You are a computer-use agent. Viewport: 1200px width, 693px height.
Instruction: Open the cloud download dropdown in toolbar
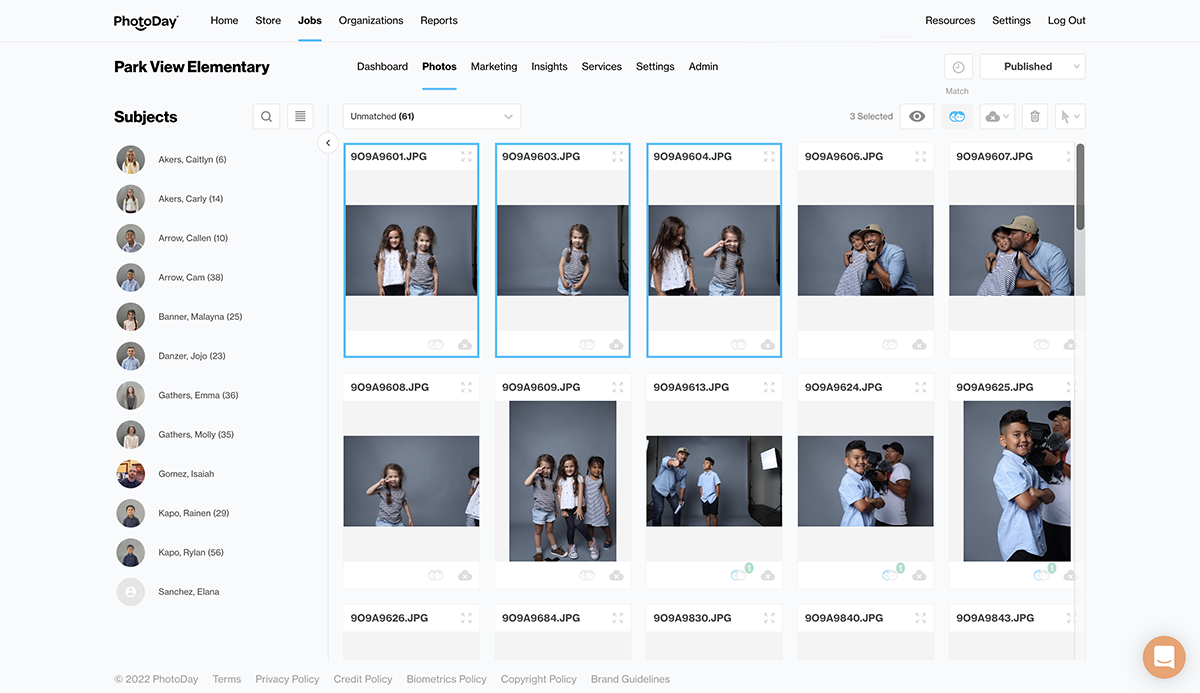tap(997, 117)
